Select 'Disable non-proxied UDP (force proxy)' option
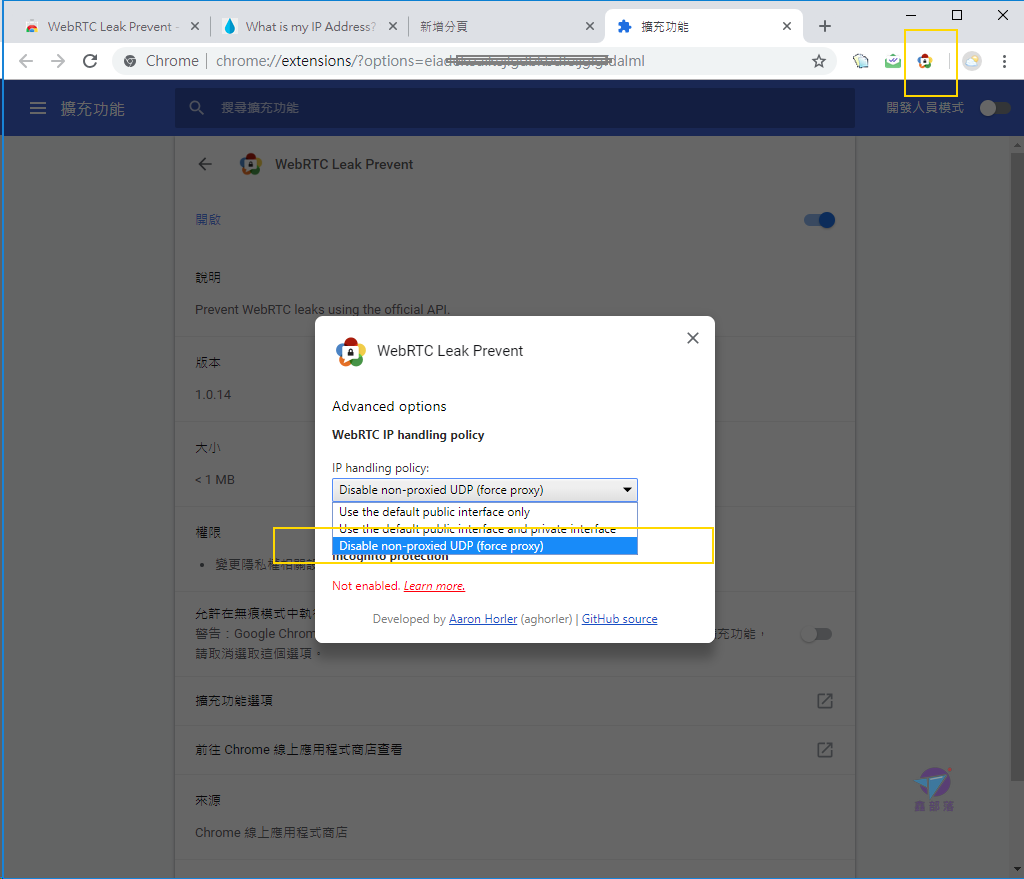Viewport: 1024px width, 879px height. point(485,546)
